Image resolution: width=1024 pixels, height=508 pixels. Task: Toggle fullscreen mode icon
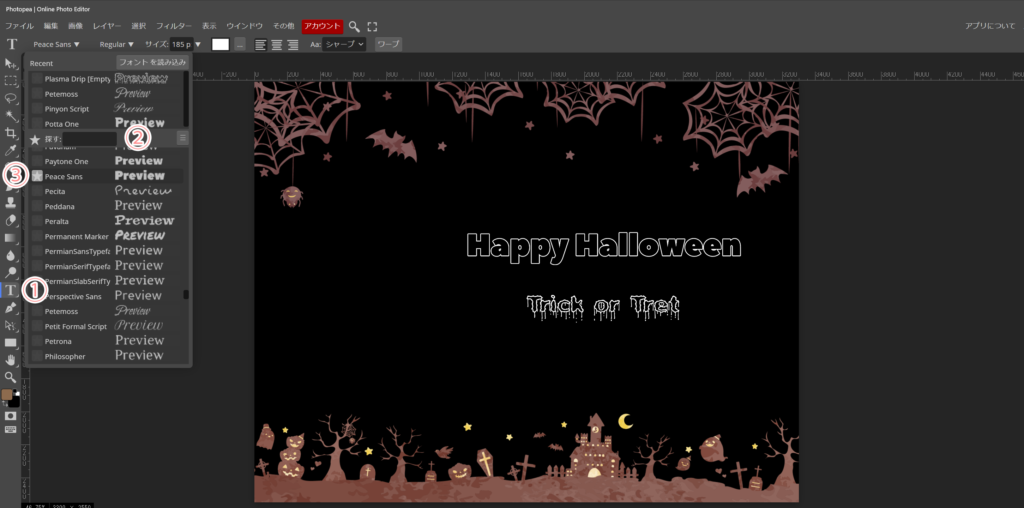[x=373, y=26]
